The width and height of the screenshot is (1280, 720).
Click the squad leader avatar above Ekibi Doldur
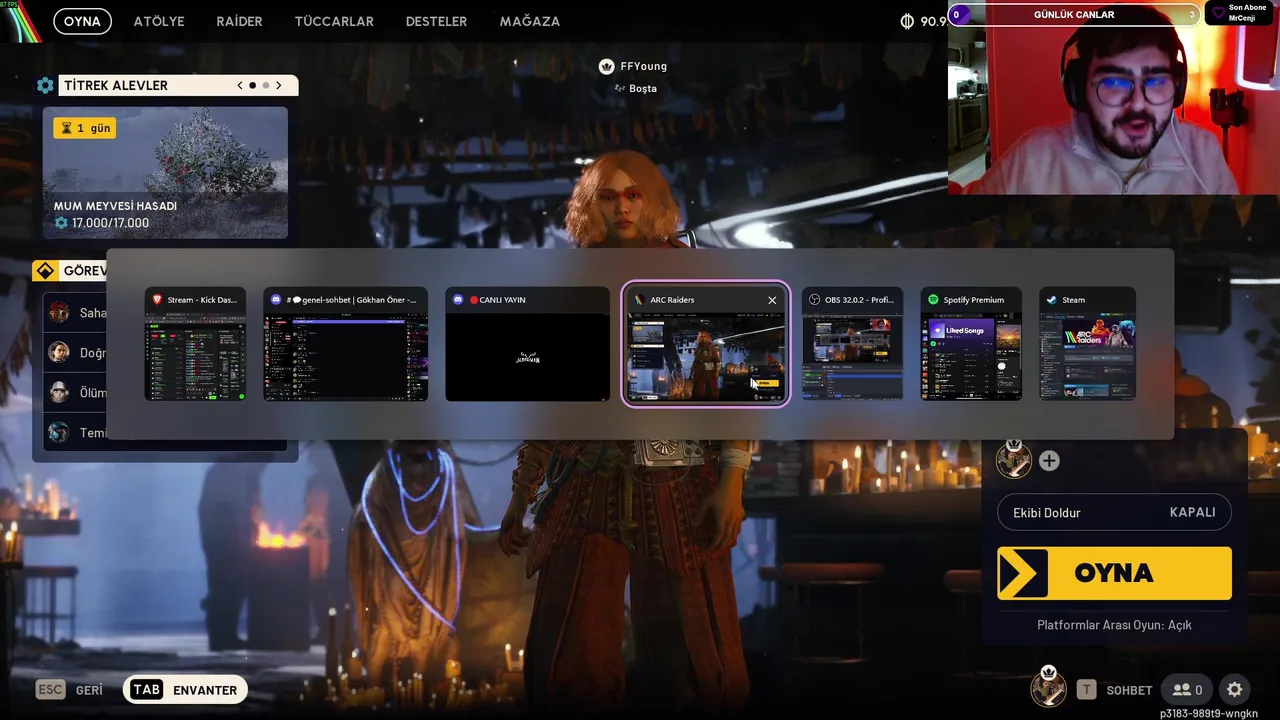[x=1014, y=458]
